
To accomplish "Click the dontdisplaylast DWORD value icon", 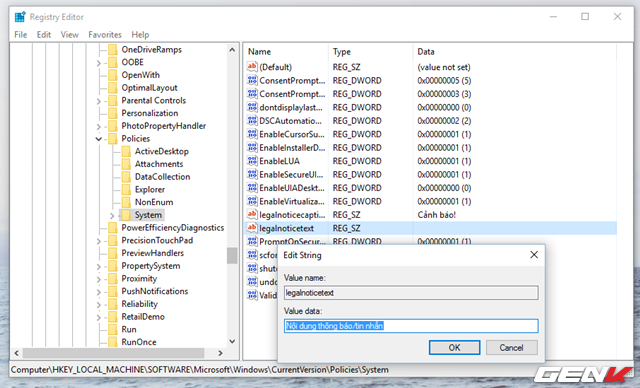I will (x=252, y=107).
